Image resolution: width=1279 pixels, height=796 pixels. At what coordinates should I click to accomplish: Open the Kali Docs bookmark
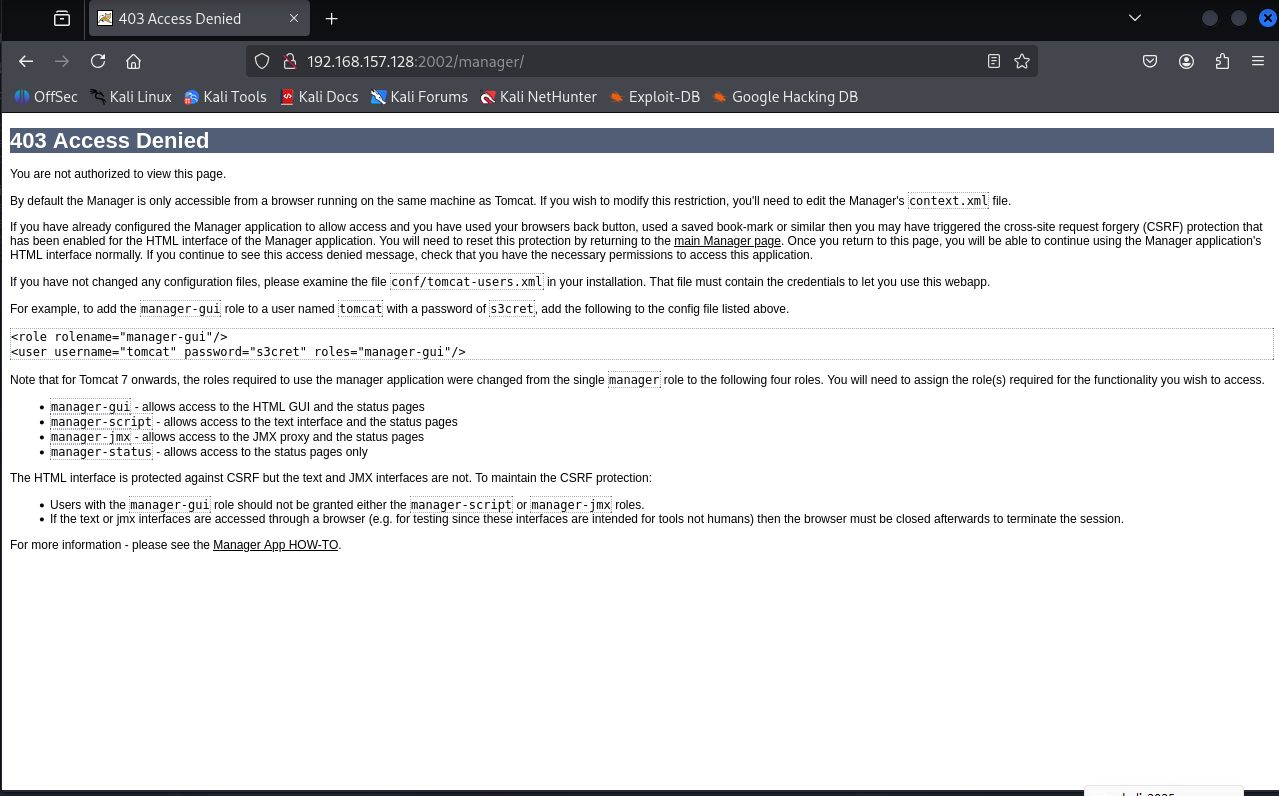(319, 97)
